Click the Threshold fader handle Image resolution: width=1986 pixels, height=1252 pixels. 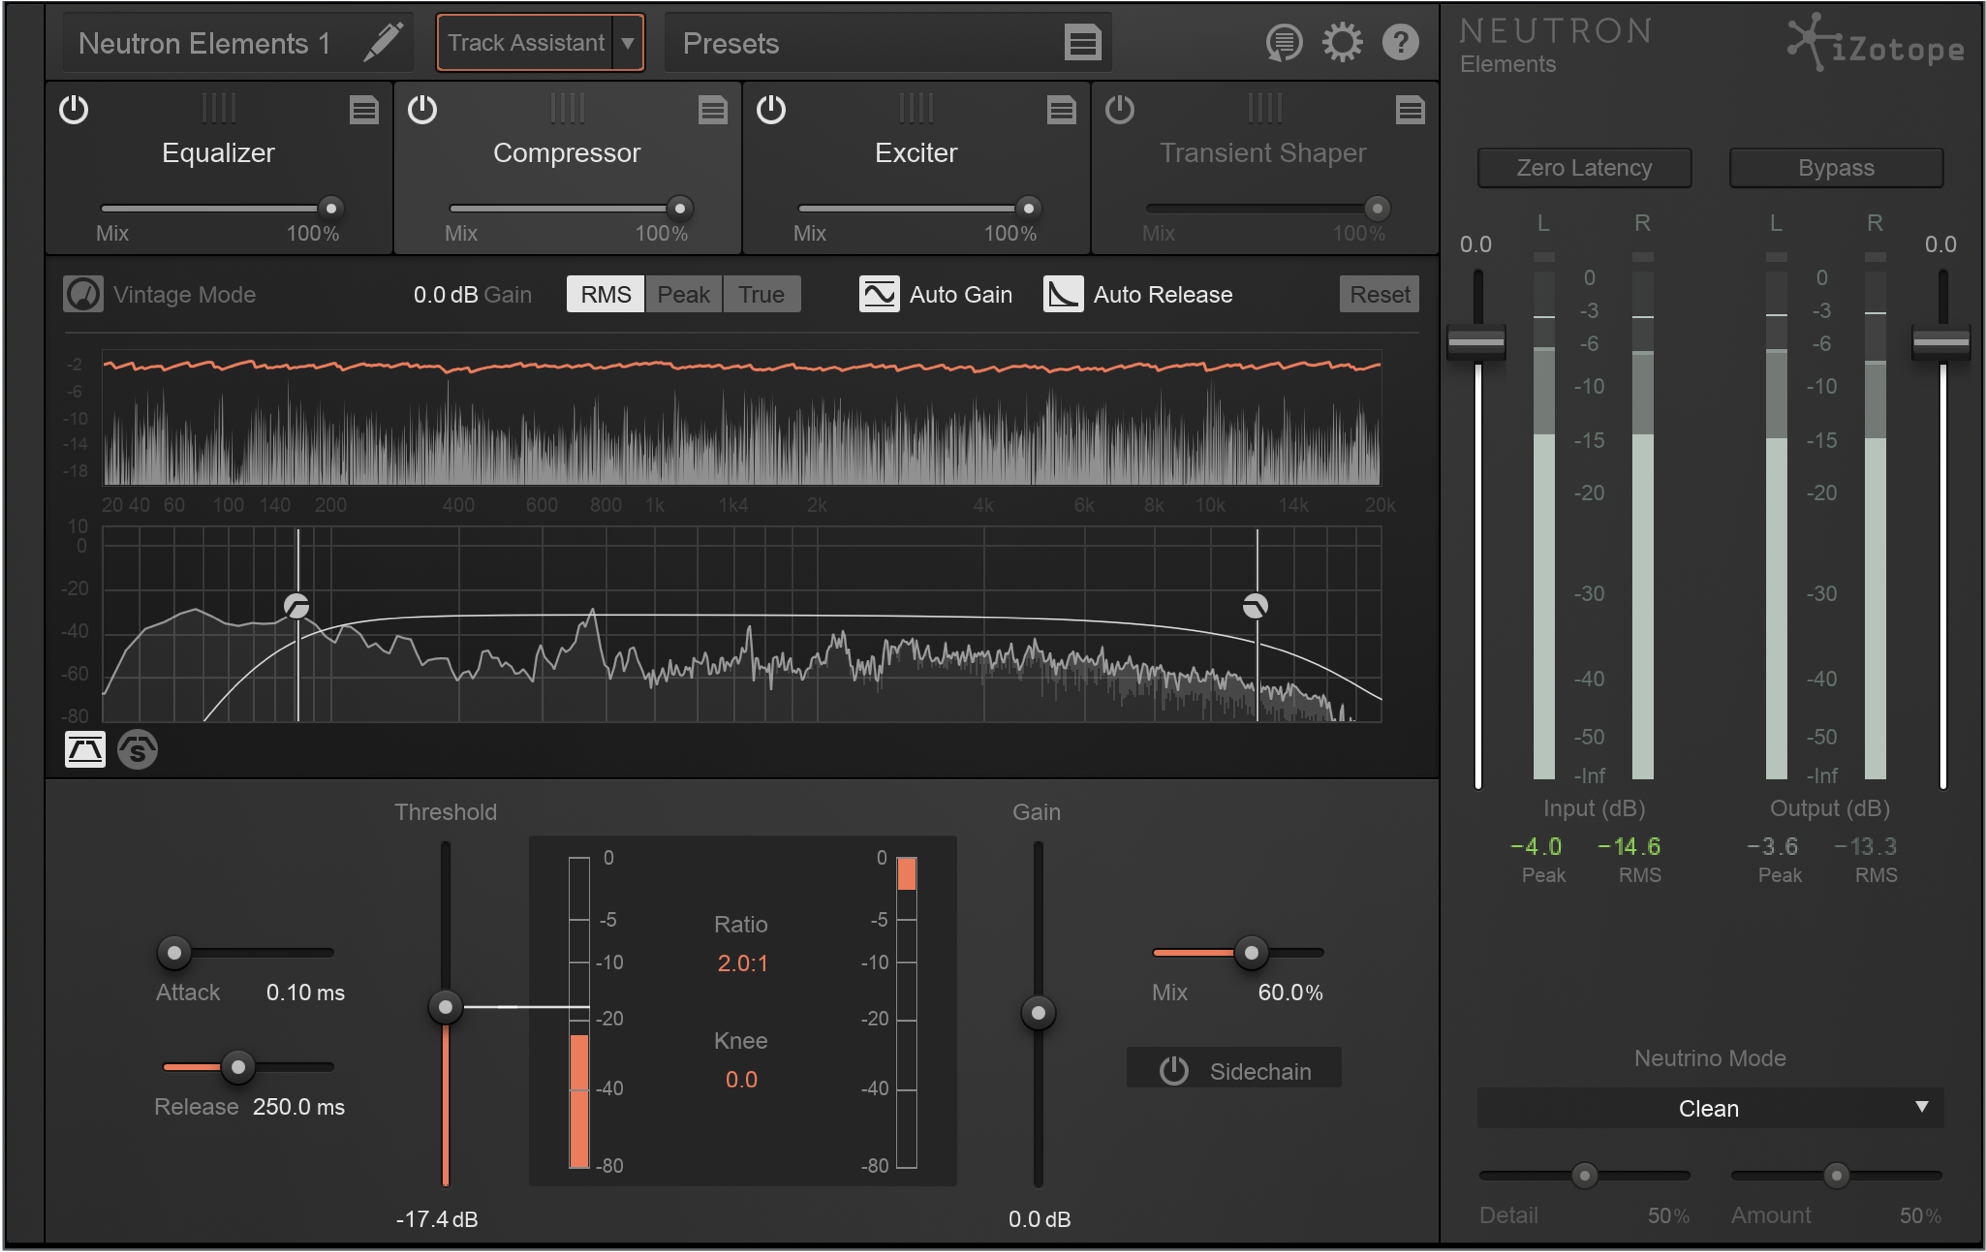[x=445, y=1007]
